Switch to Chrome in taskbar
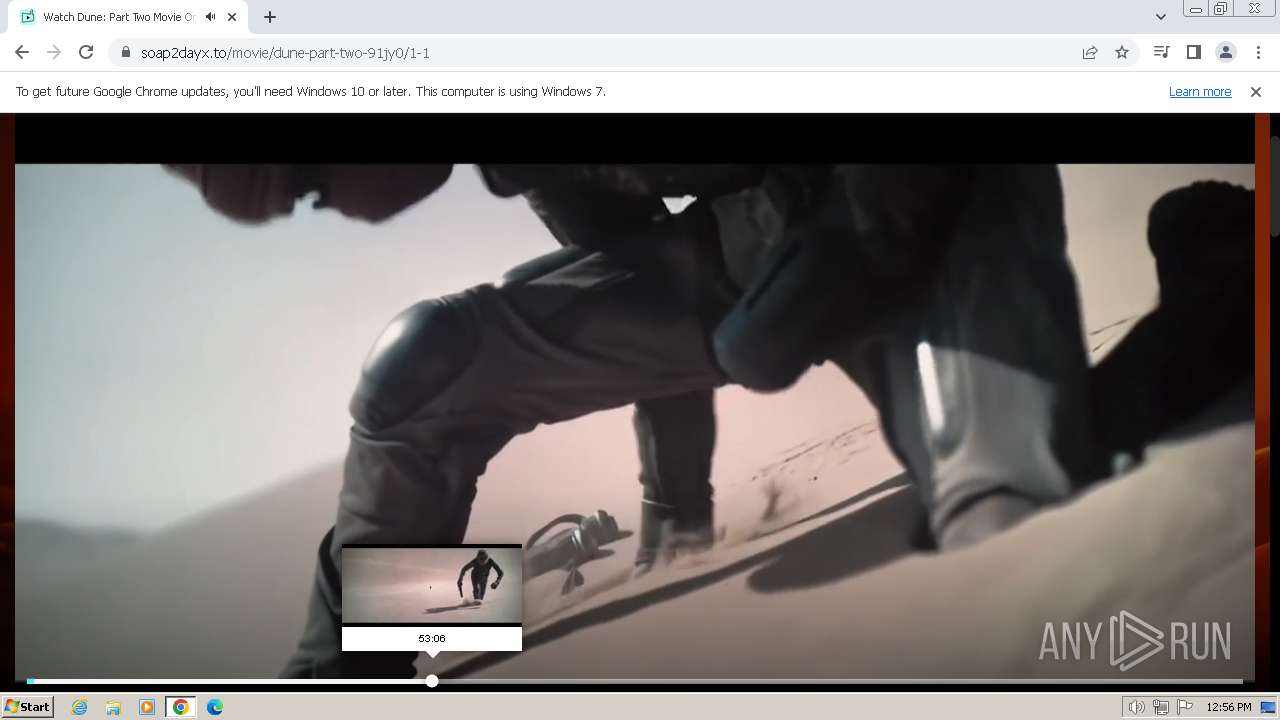1280x720 pixels. 181,707
